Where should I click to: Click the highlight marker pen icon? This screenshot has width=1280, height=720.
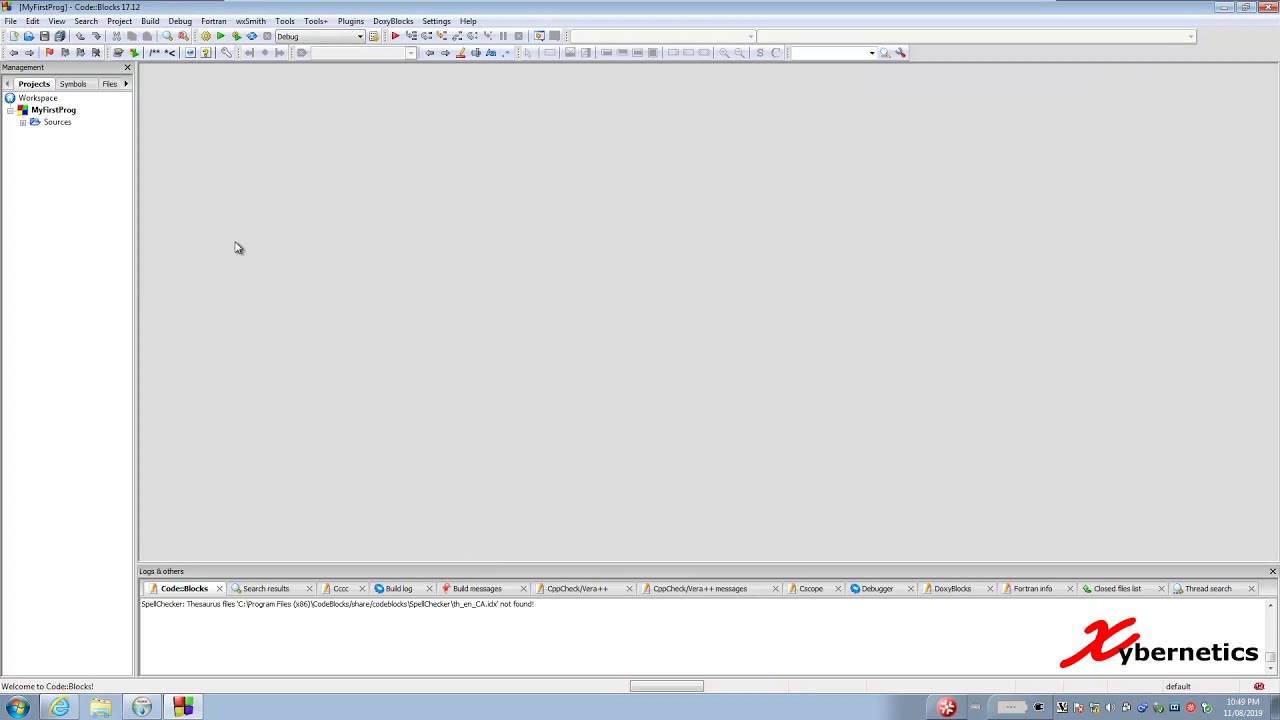pos(460,52)
